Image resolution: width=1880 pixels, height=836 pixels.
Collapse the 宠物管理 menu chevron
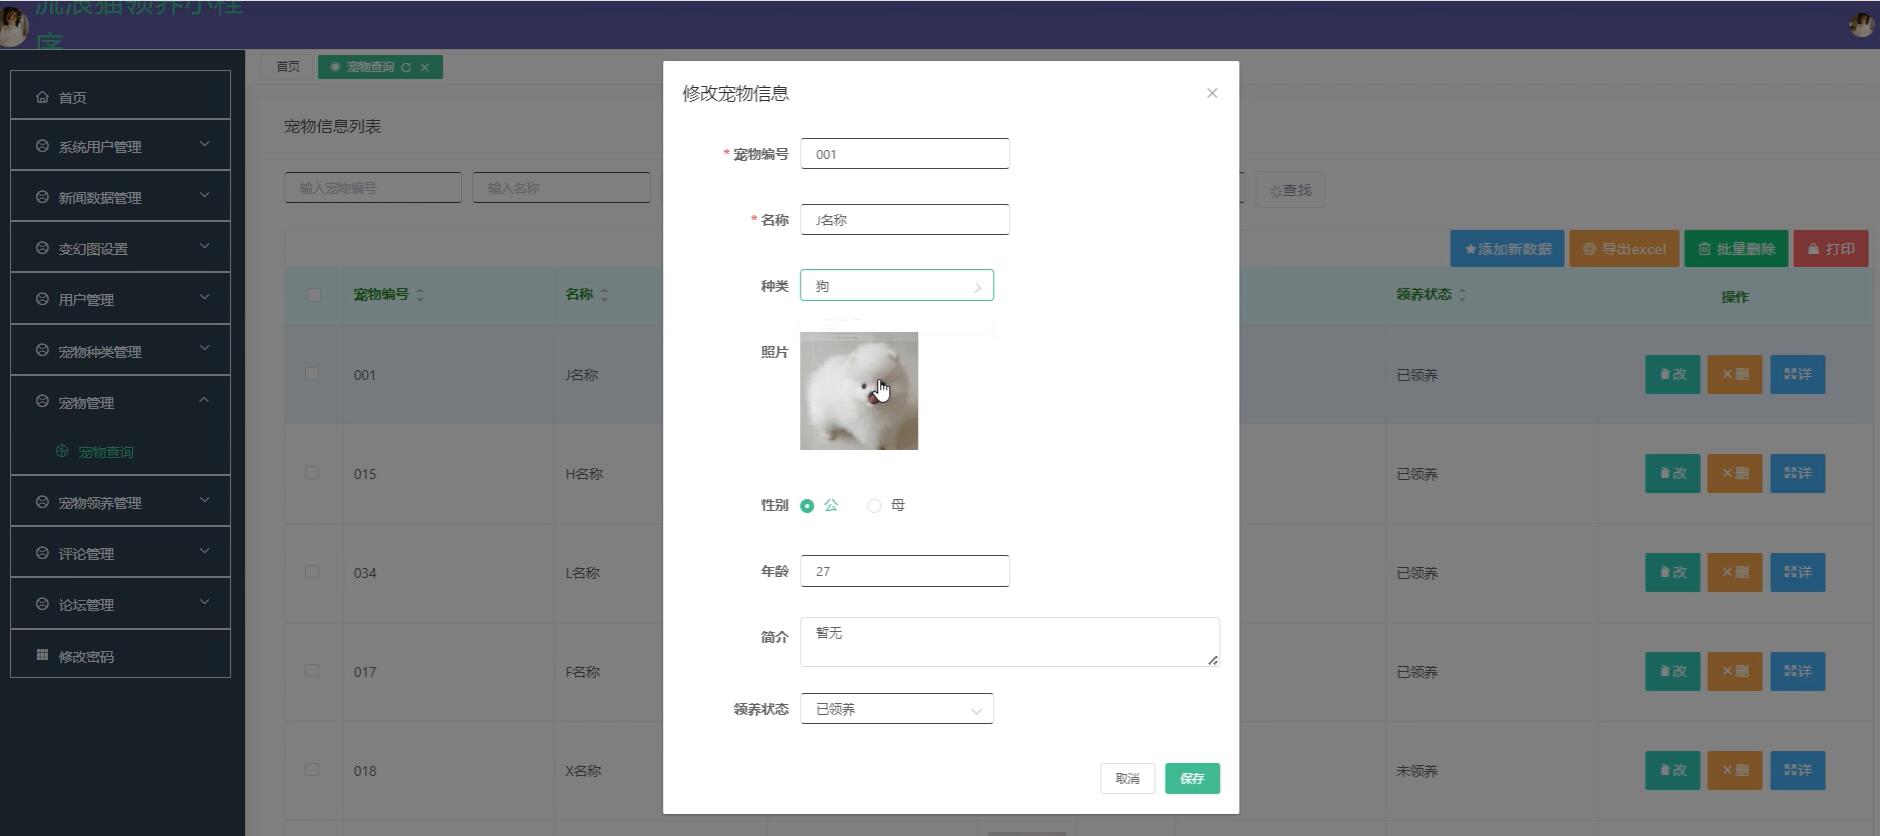coord(204,400)
